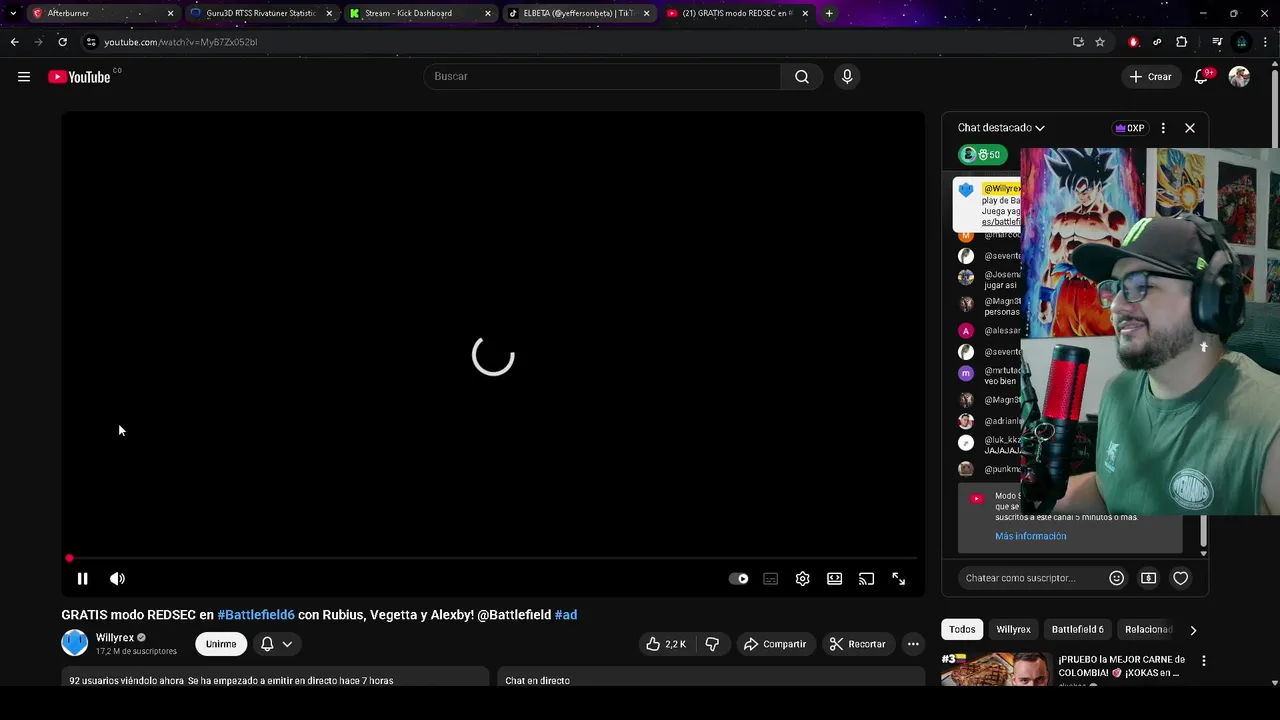
Task: Open the account avatar menu
Action: click(x=1239, y=77)
